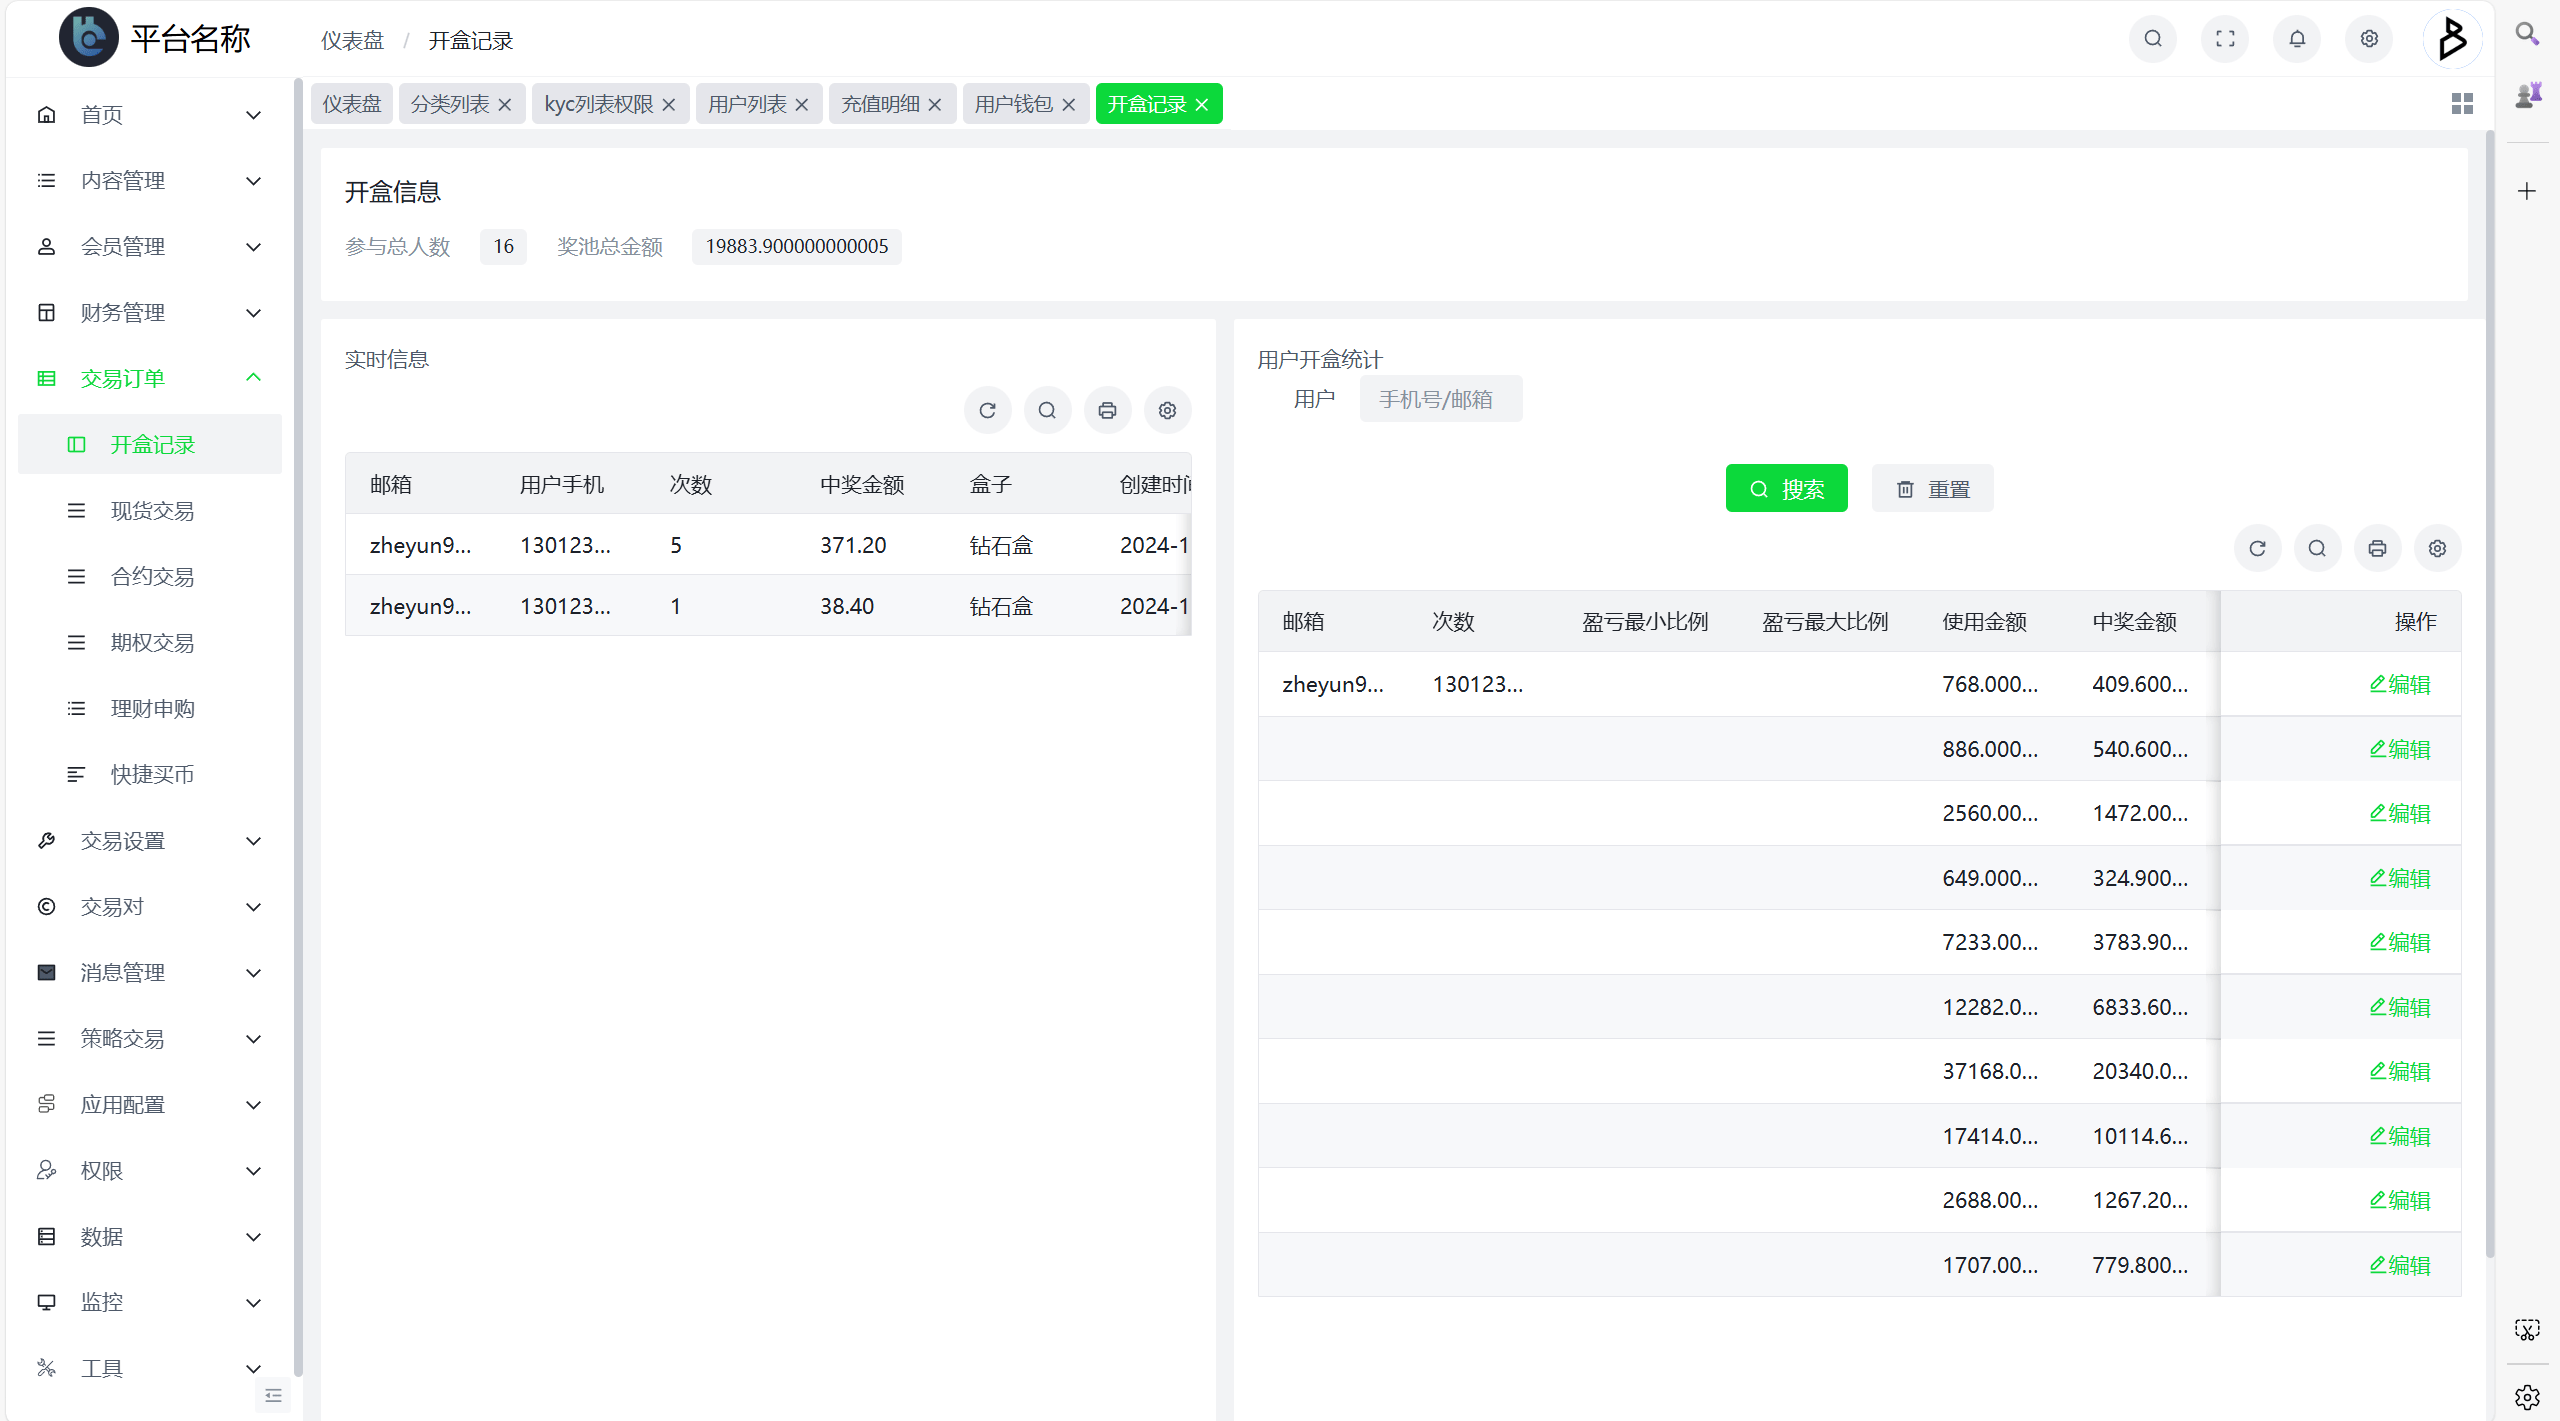
Task: Click the 手机号/邮箱 user input field
Action: 1440,400
